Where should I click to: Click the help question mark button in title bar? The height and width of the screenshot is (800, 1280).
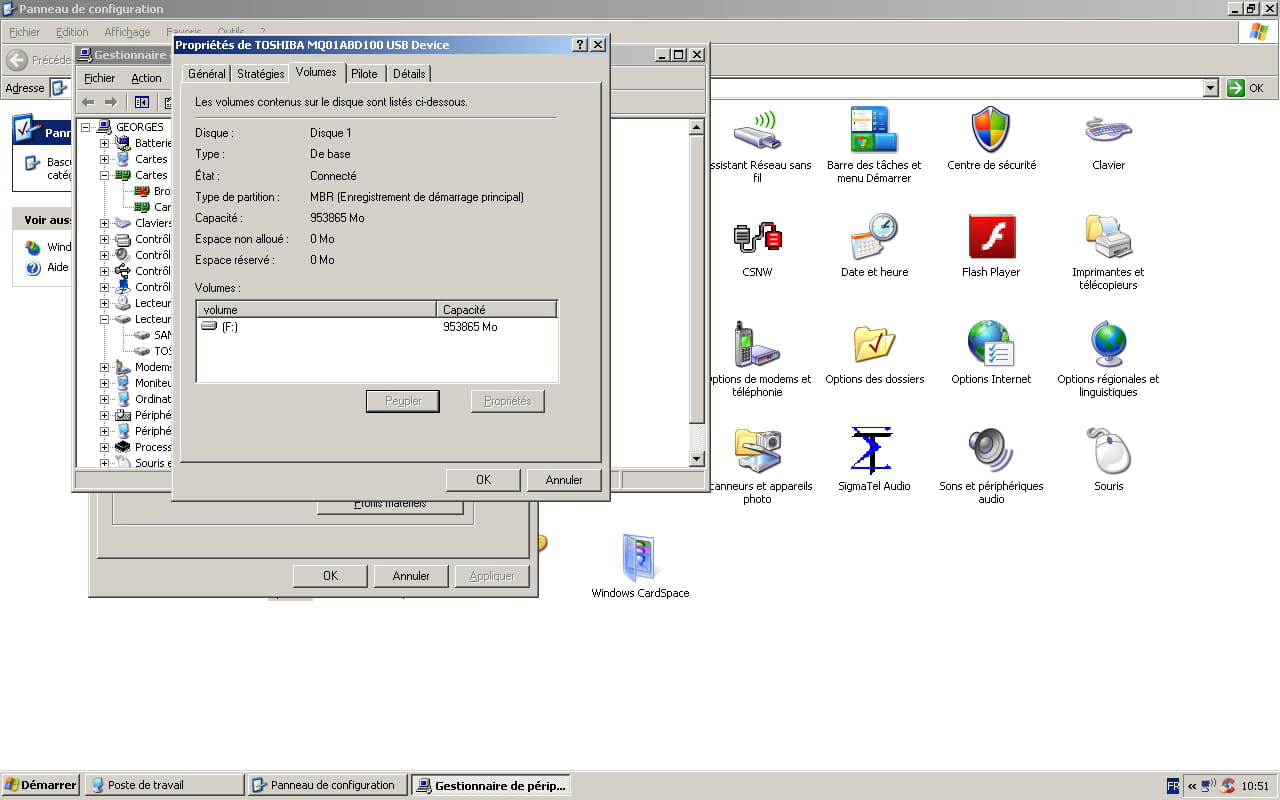[580, 45]
